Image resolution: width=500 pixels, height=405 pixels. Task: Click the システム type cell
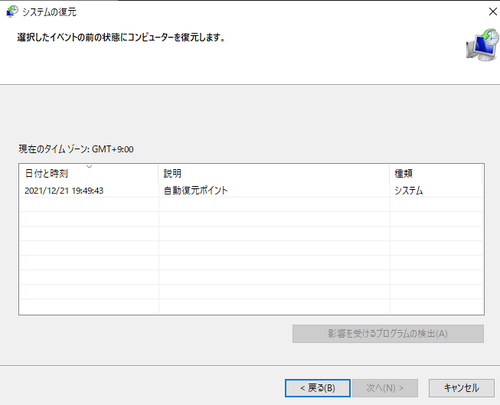(x=409, y=191)
